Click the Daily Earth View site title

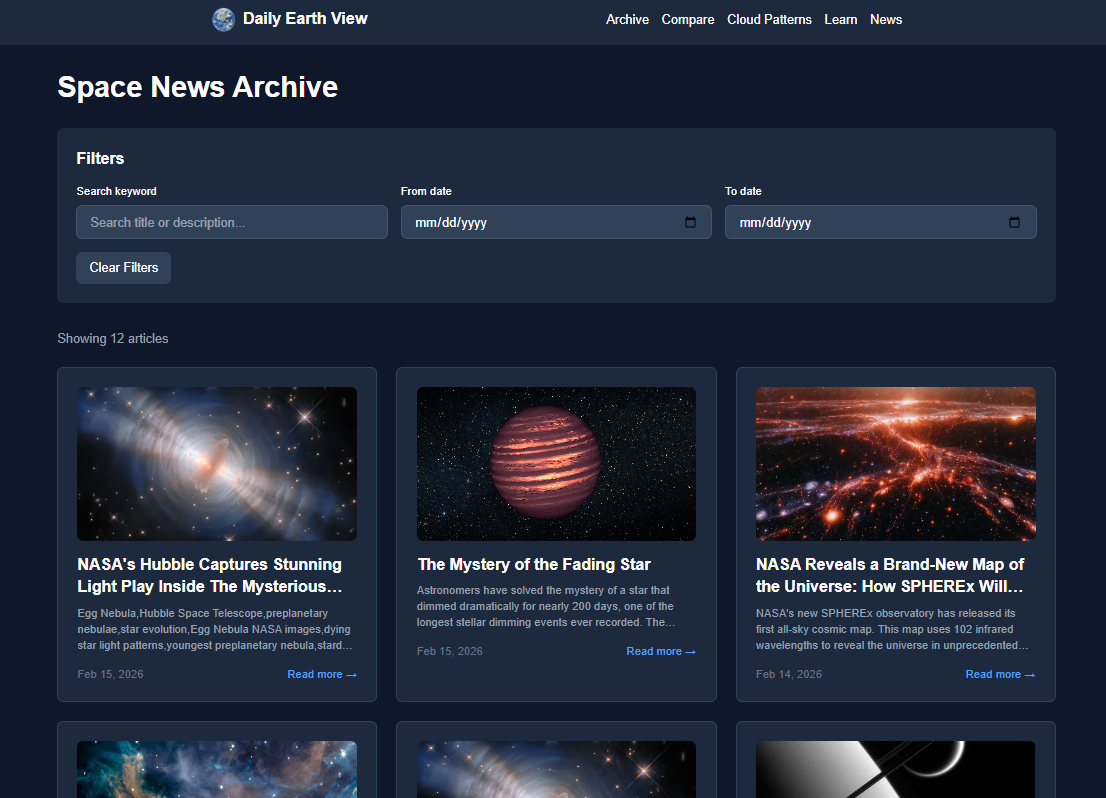[x=305, y=19]
